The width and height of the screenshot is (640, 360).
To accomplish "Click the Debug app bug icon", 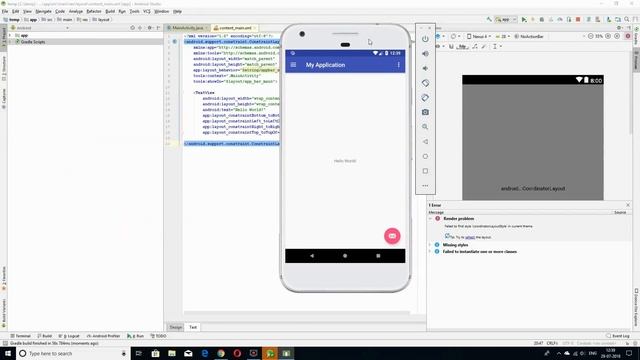I will (542, 20).
